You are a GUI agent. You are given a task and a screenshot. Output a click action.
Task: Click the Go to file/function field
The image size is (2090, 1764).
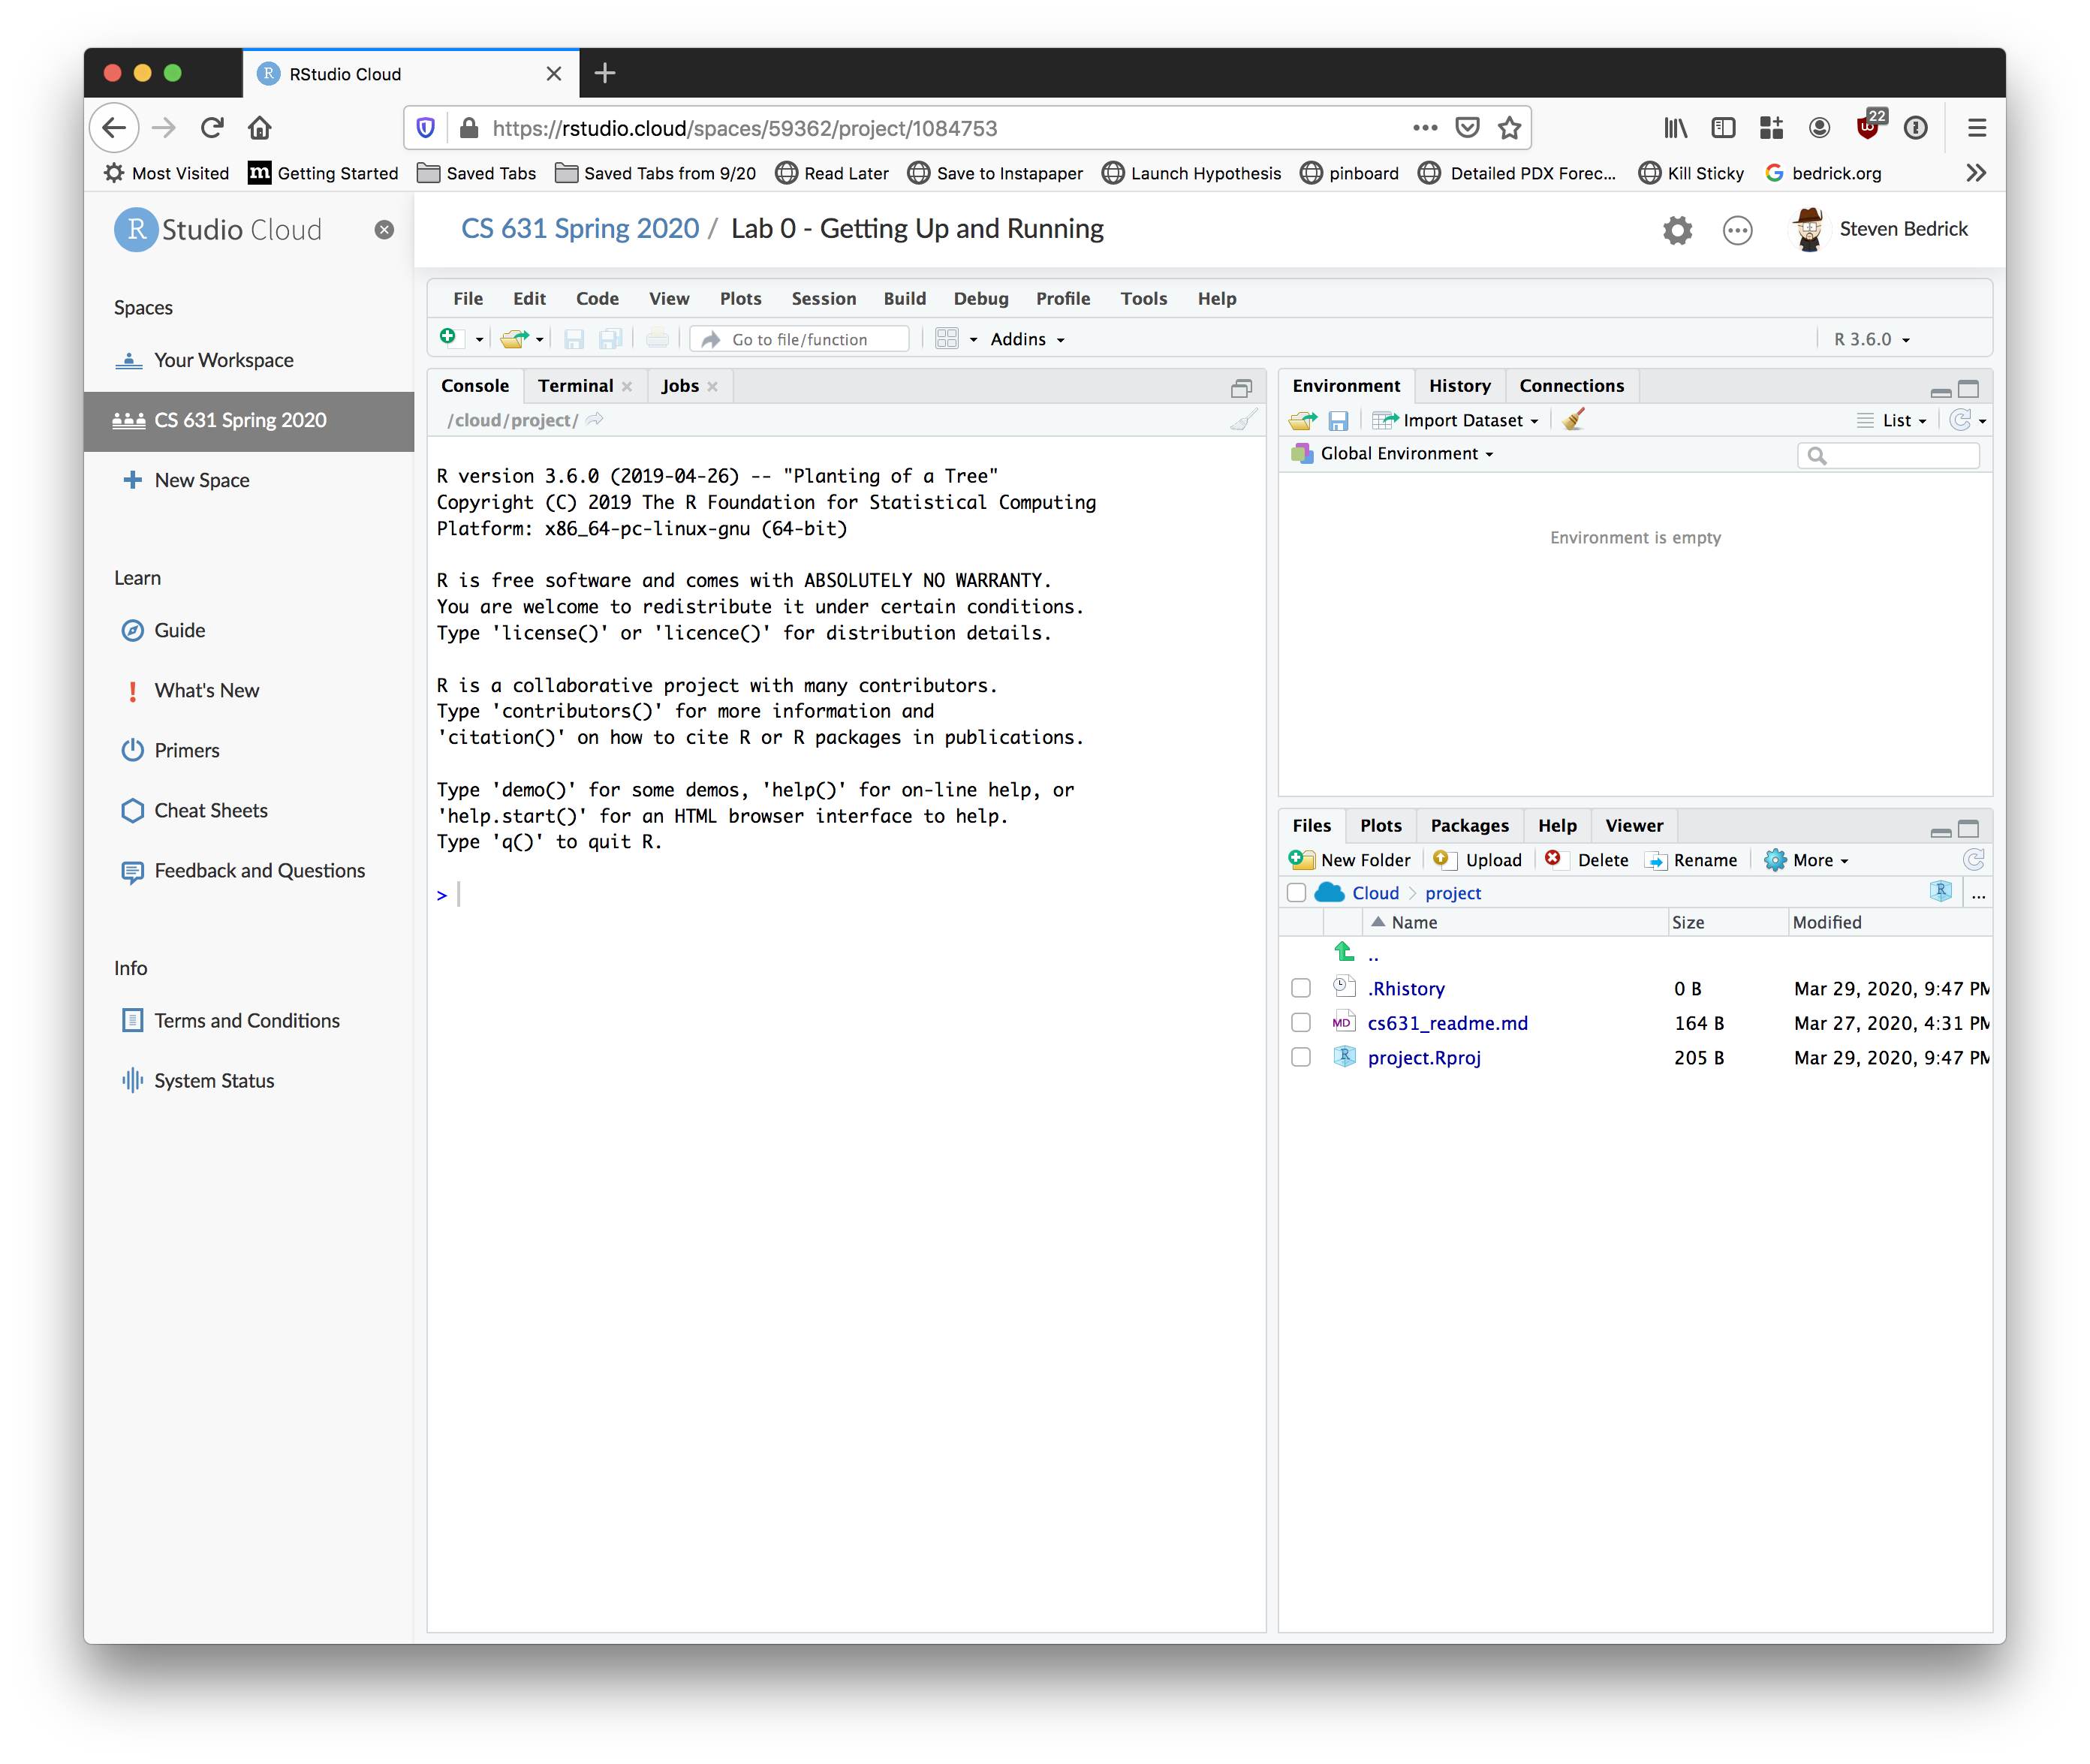point(799,339)
